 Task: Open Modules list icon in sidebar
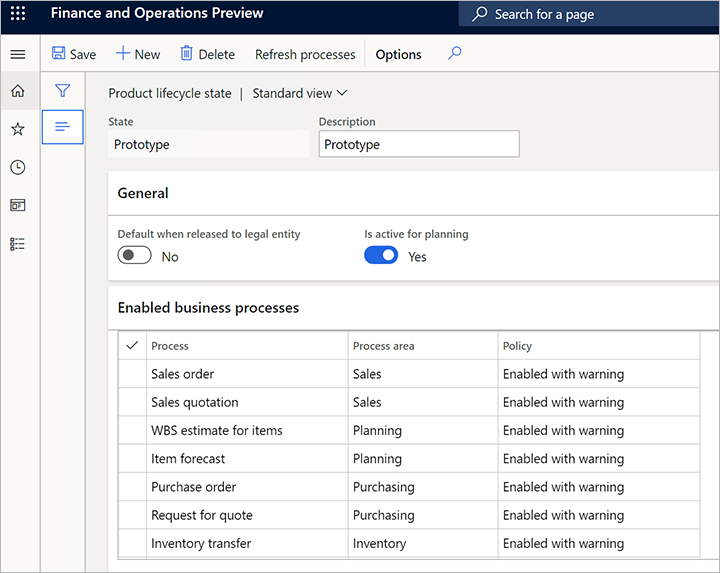(x=18, y=243)
